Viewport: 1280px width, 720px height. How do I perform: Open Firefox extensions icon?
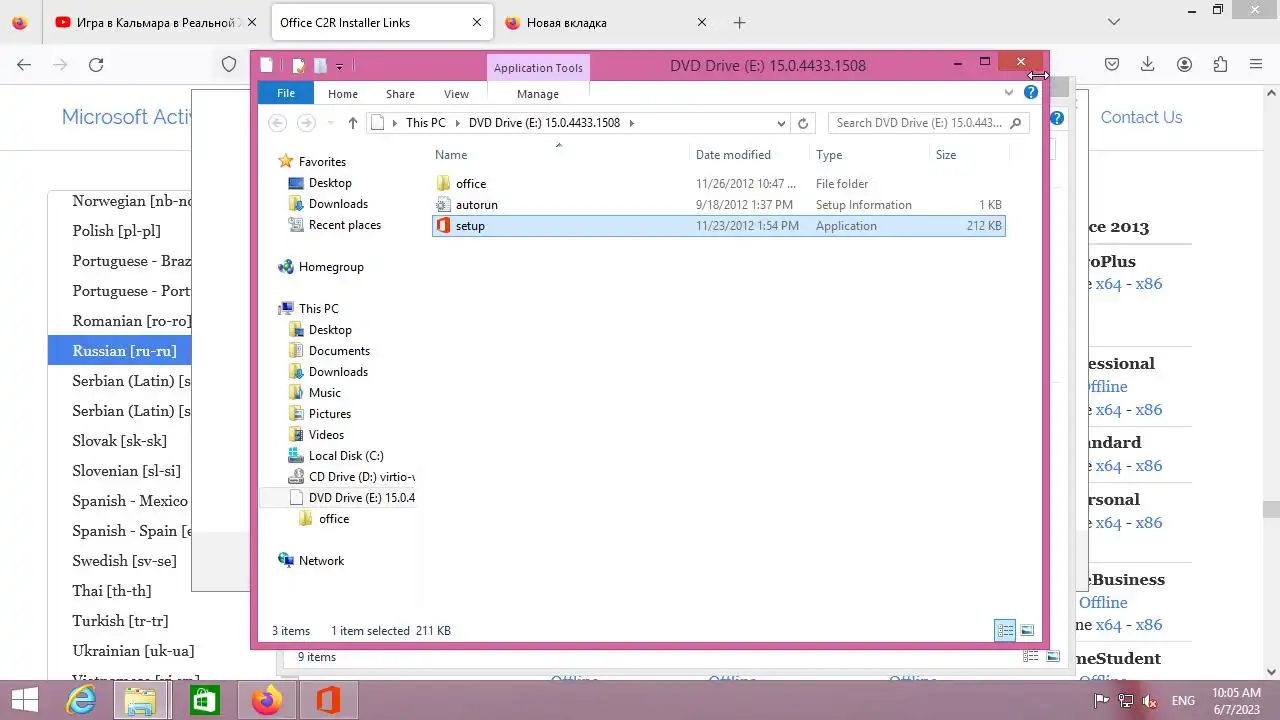pos(1220,65)
